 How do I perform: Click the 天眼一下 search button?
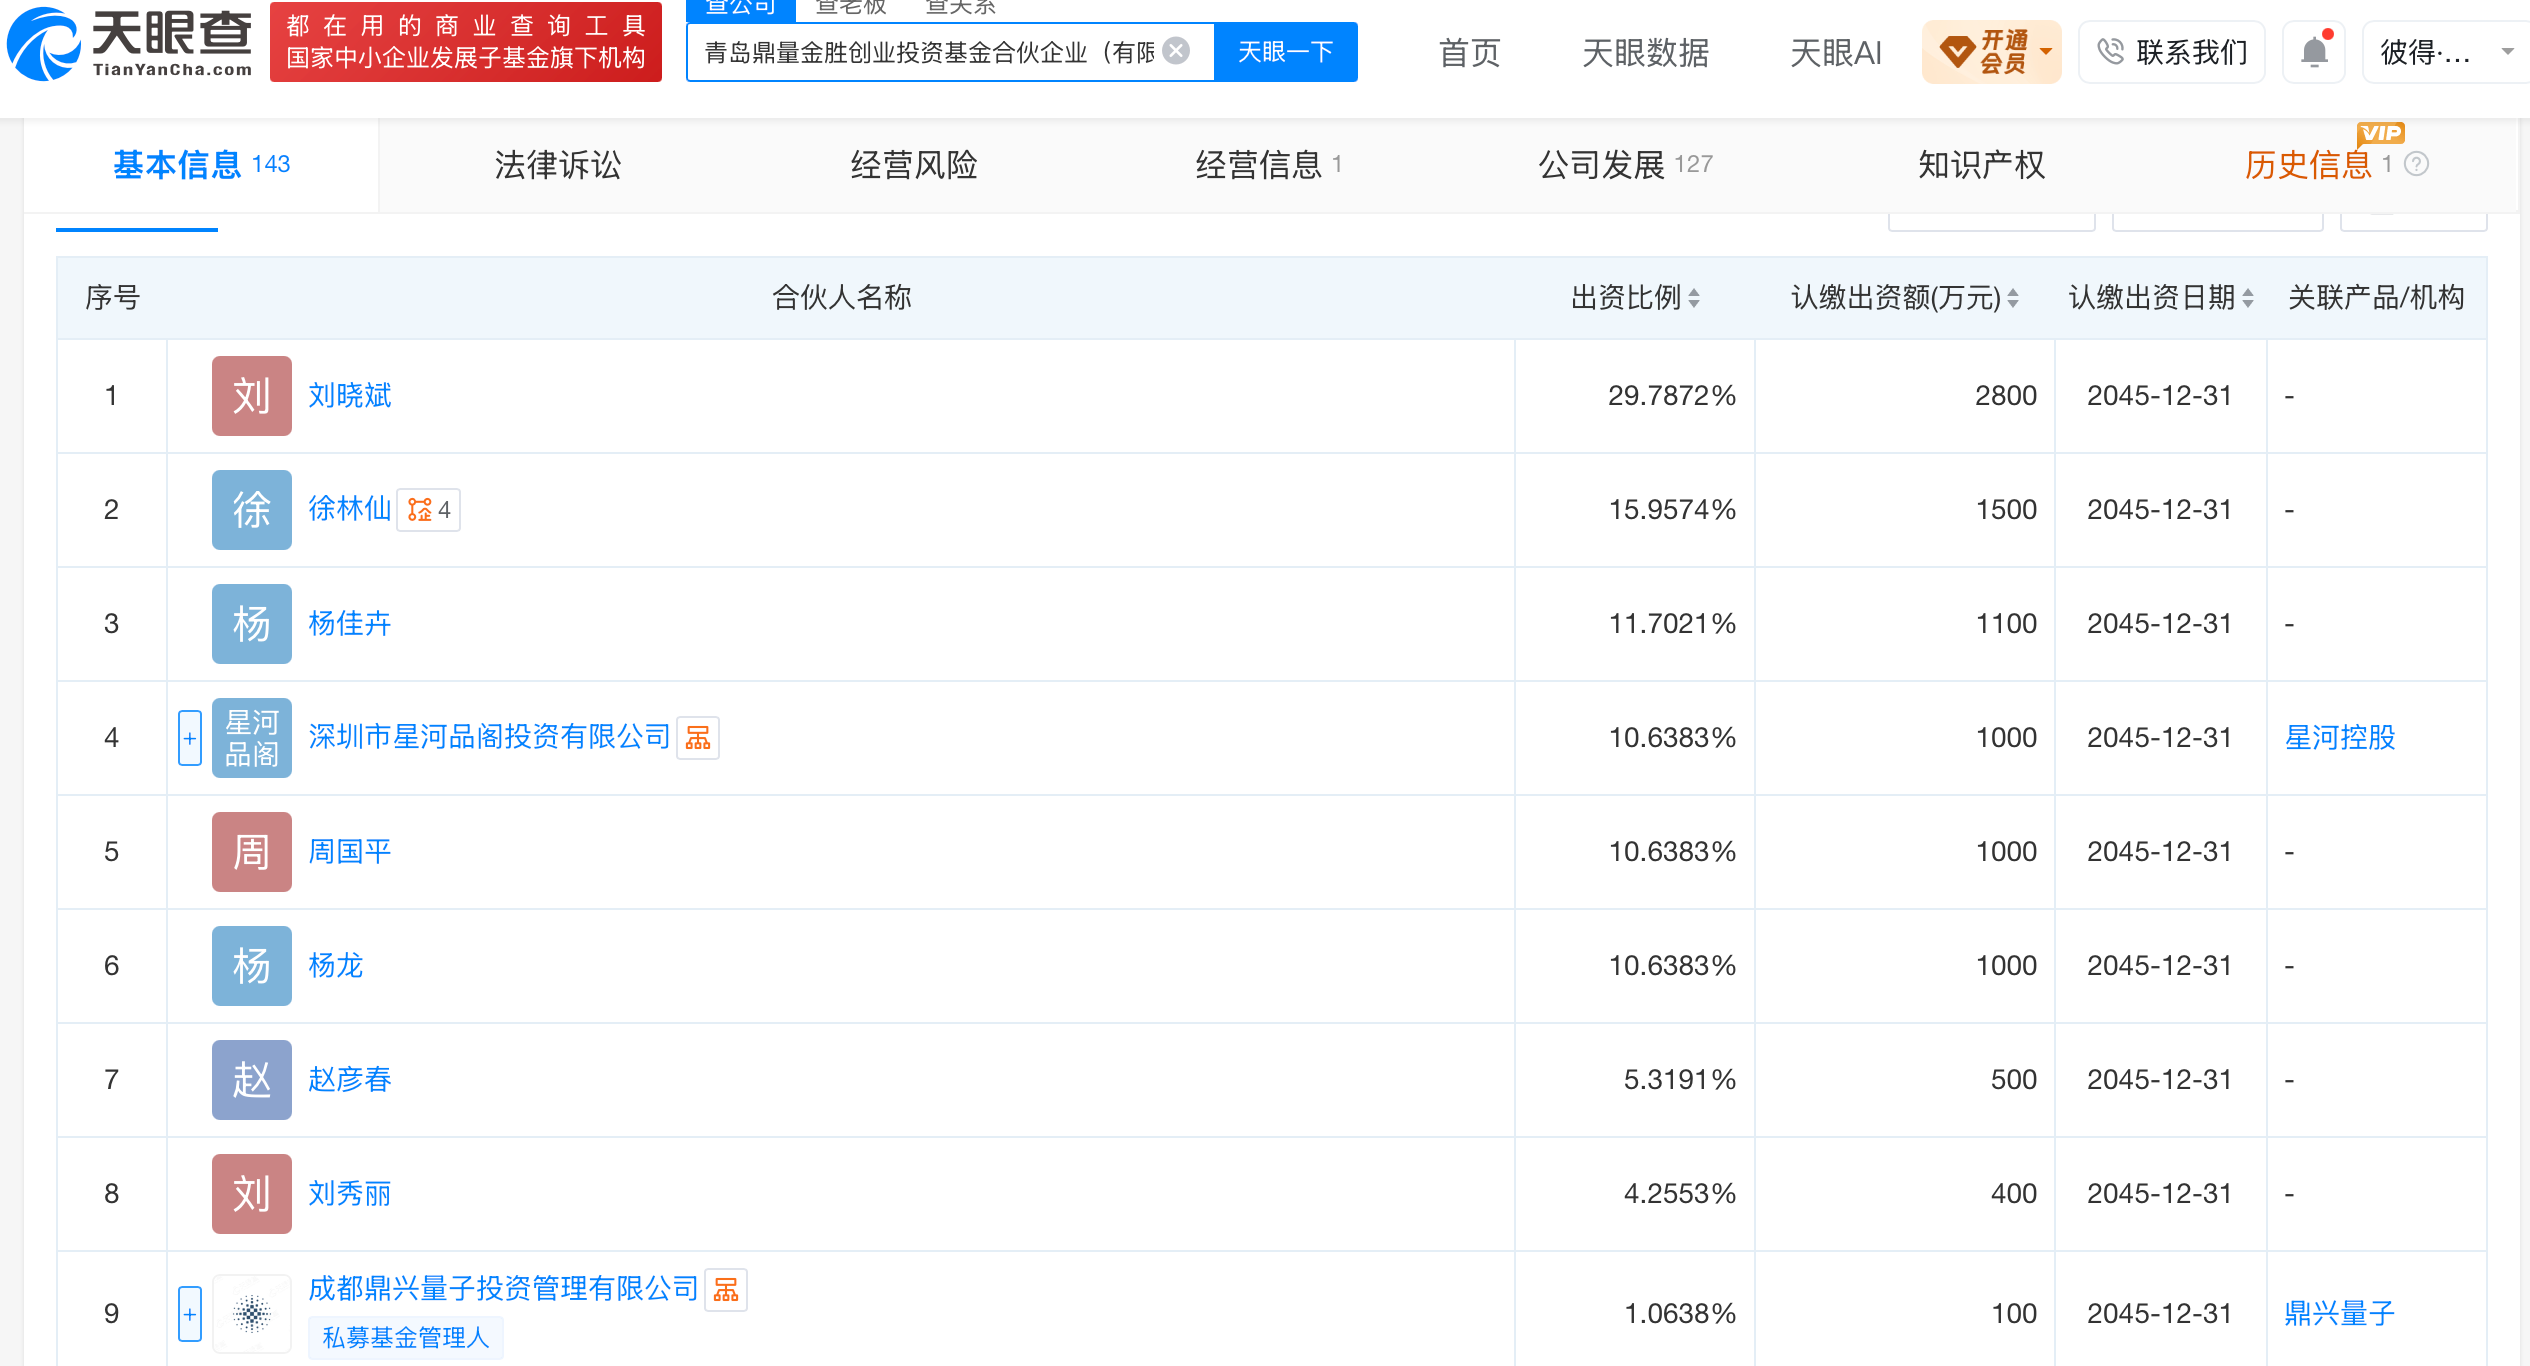[x=1285, y=52]
